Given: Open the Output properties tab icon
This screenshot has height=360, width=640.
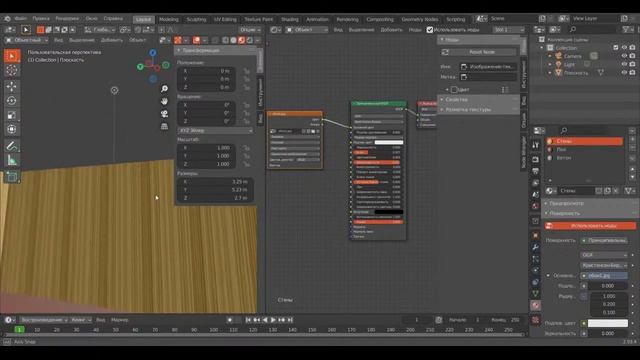Looking at the screenshot, I should tap(536, 171).
